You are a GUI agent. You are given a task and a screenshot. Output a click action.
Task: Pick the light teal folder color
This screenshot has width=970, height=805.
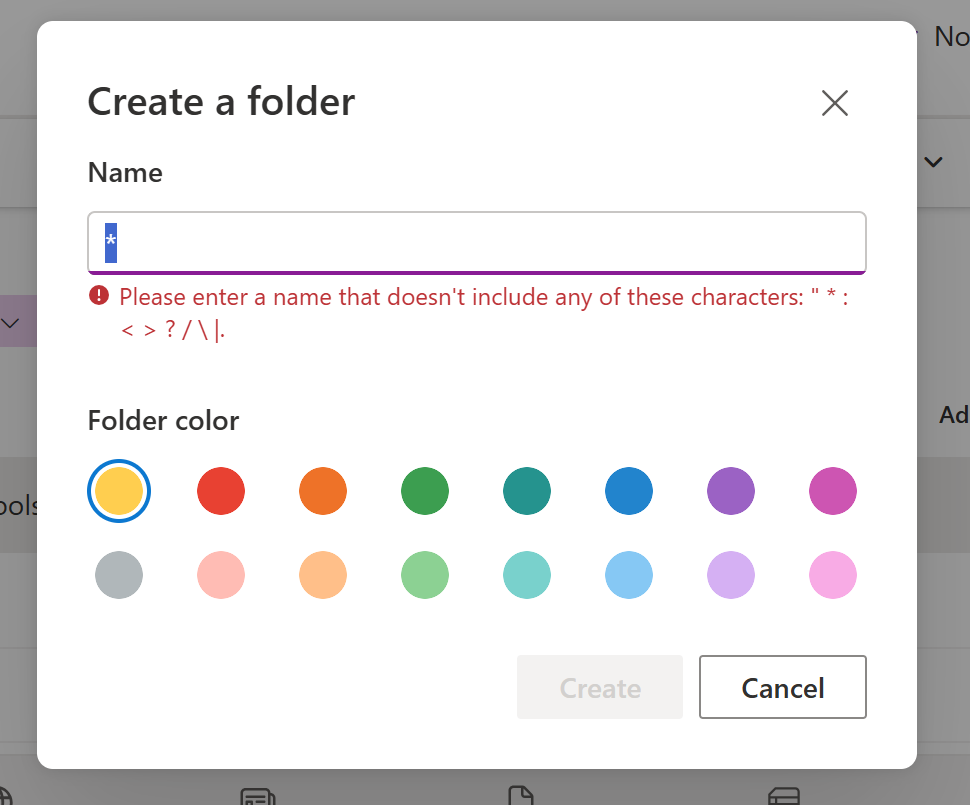(x=527, y=575)
